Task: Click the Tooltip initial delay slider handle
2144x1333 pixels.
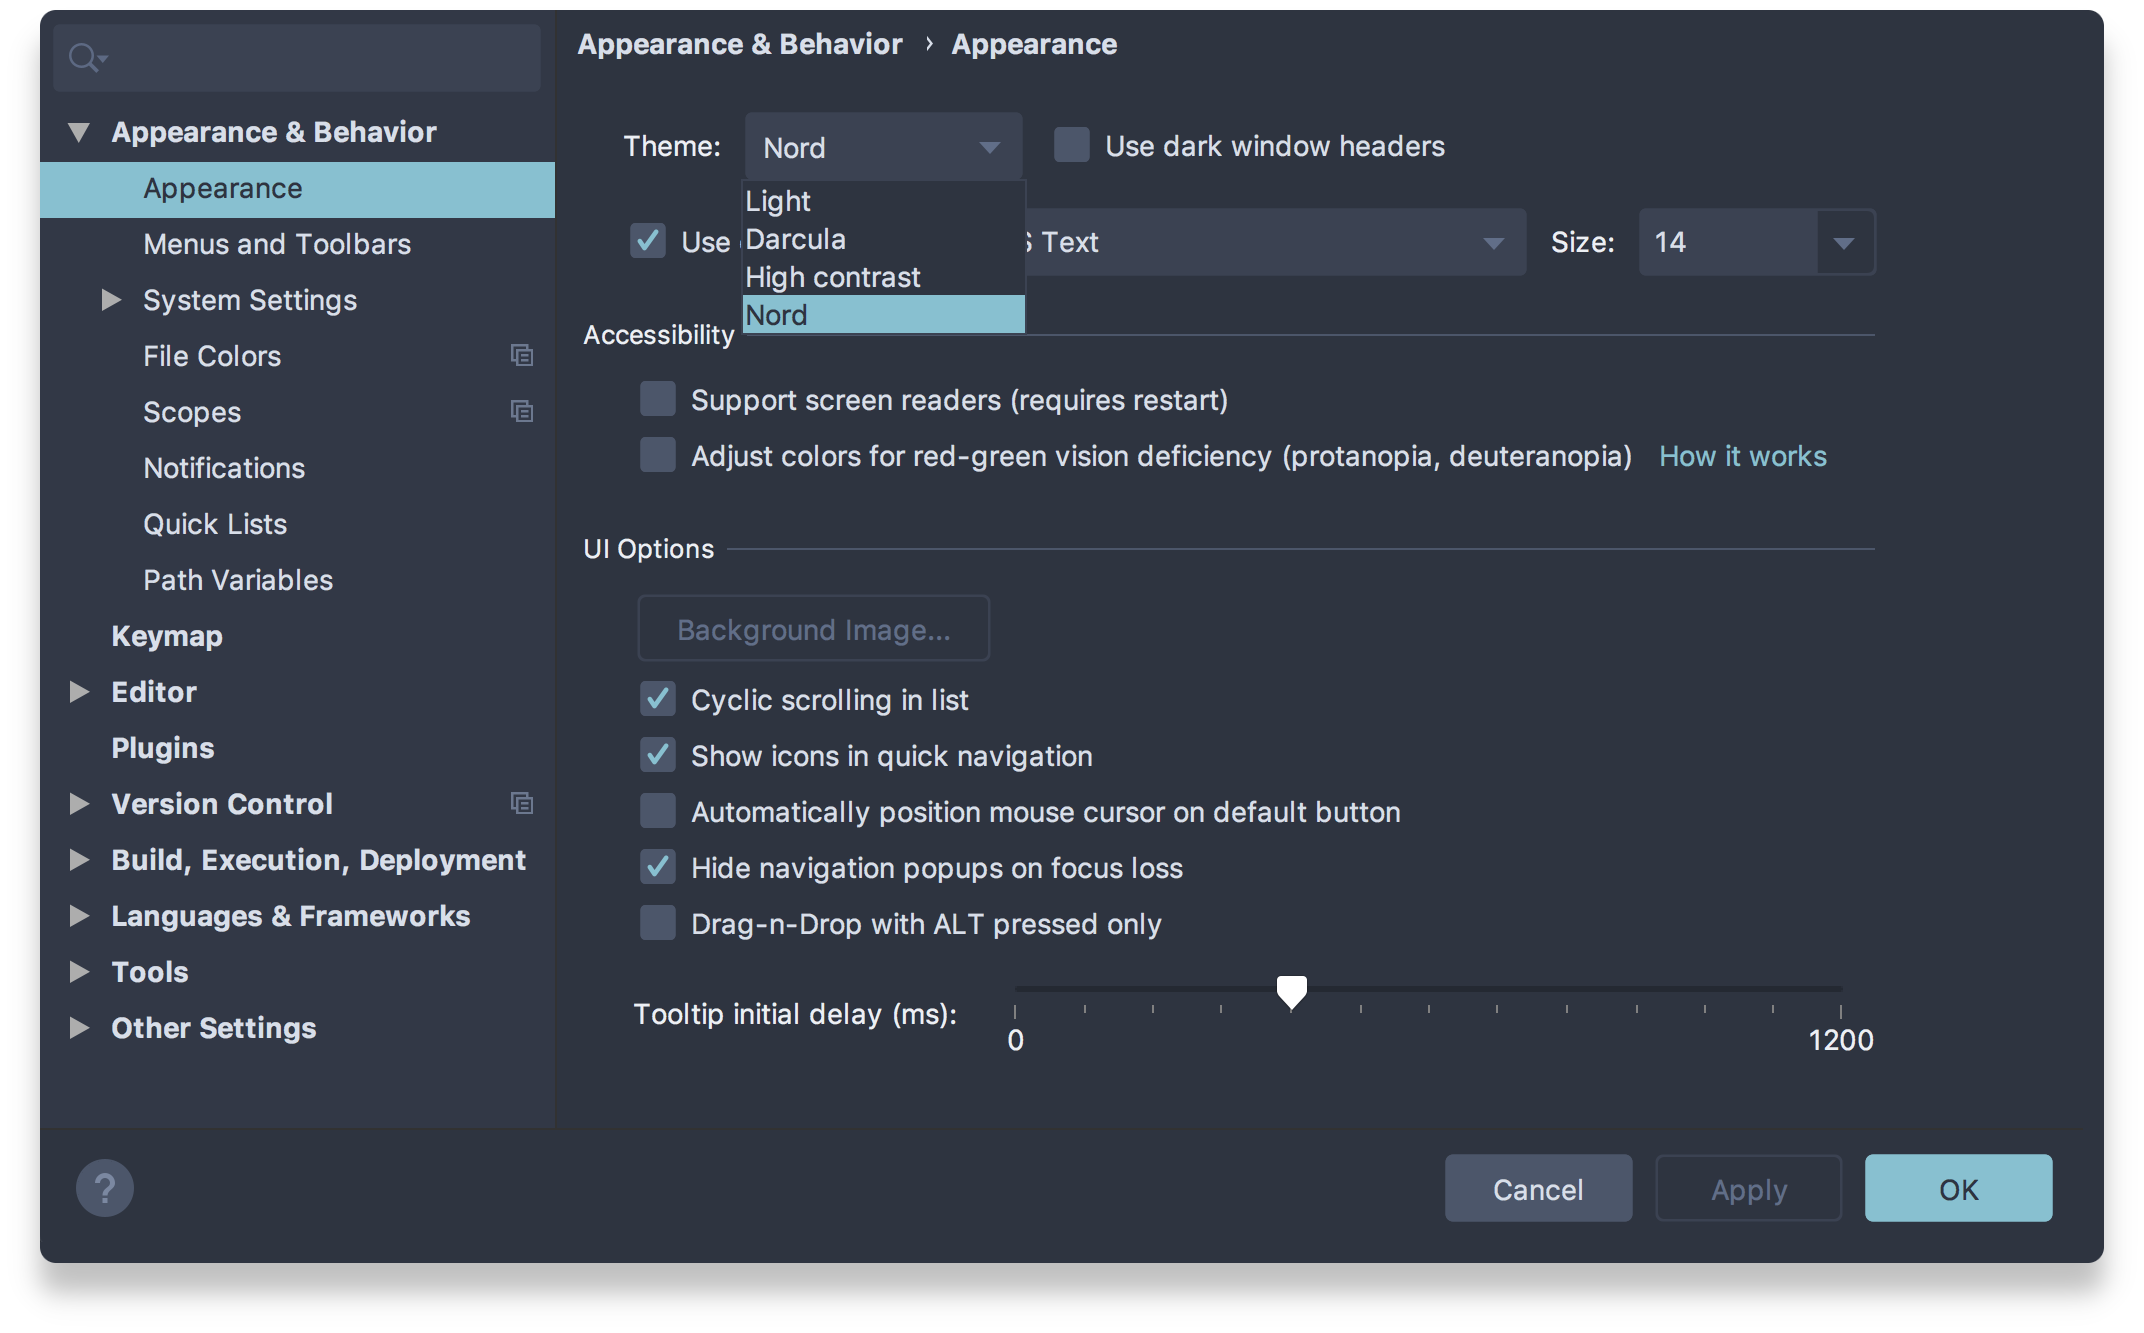Action: 1291,991
